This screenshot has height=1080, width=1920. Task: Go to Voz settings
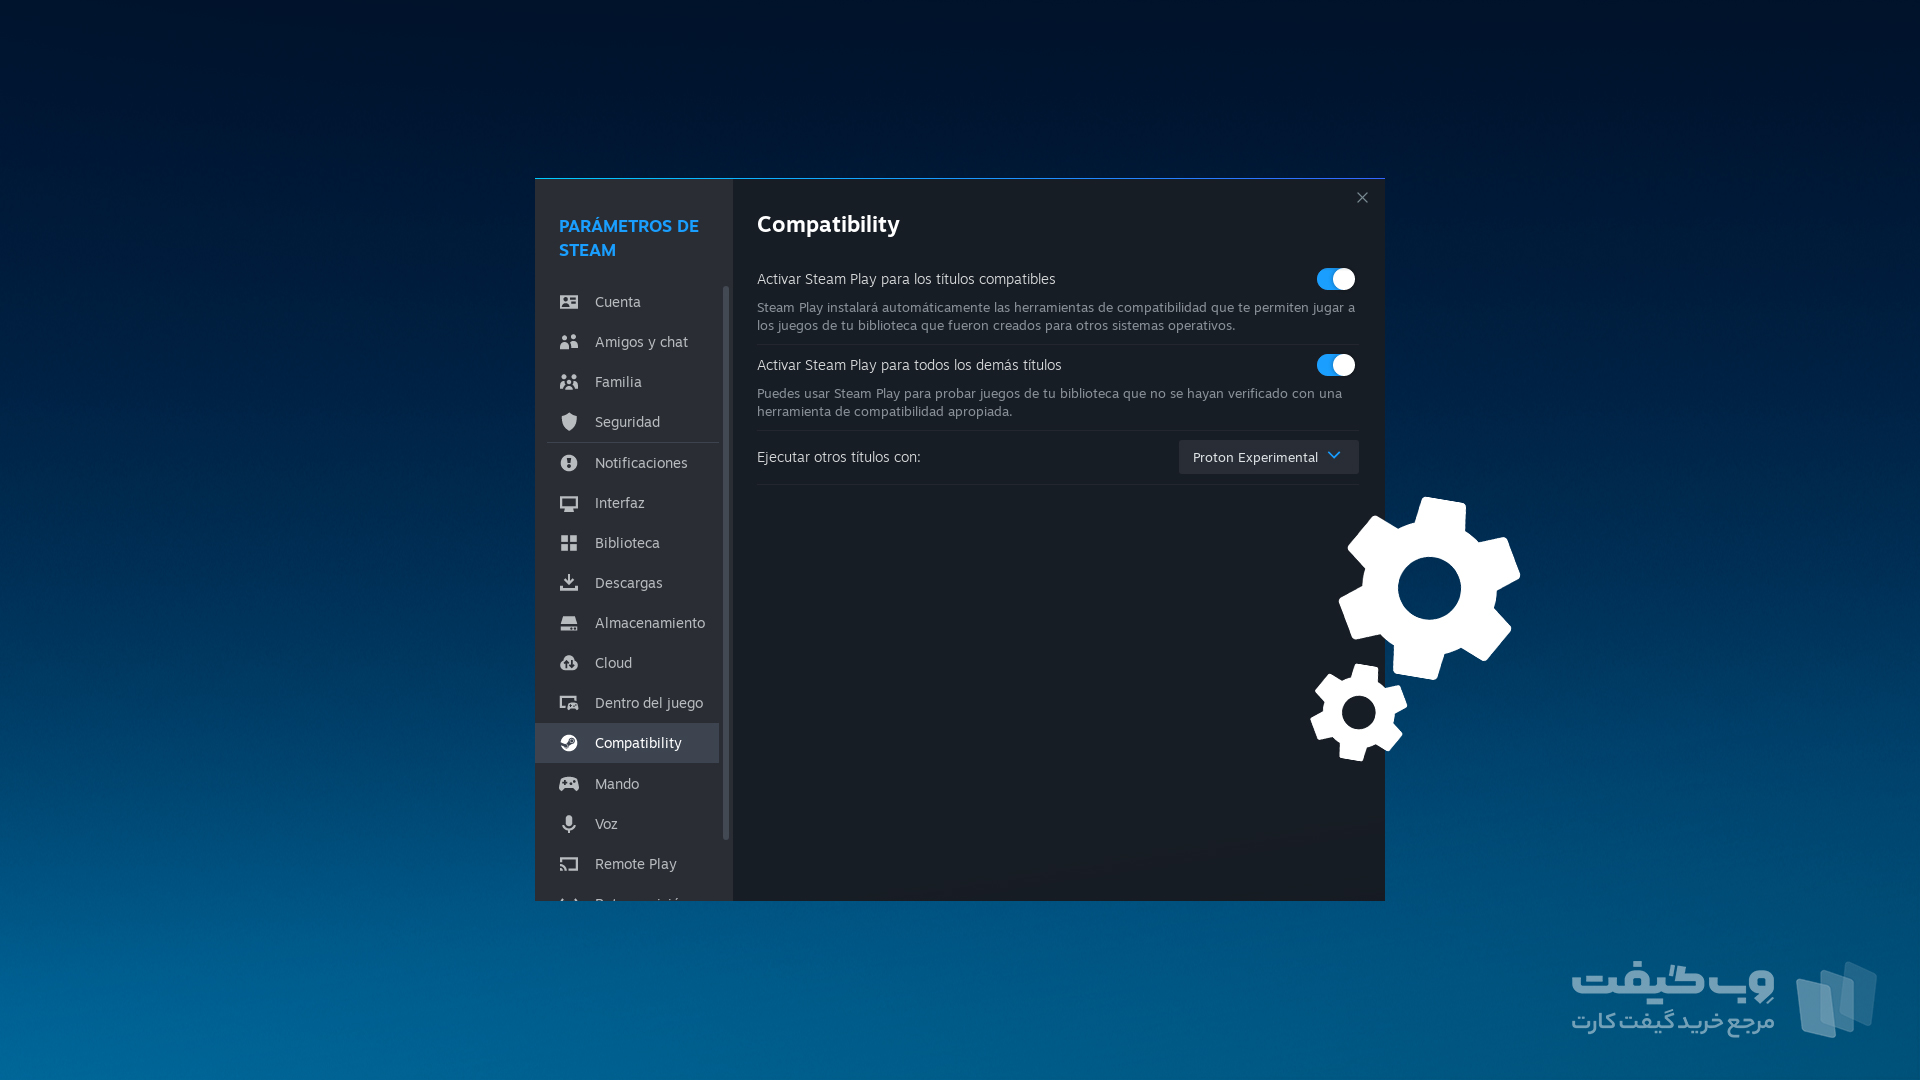(627, 824)
